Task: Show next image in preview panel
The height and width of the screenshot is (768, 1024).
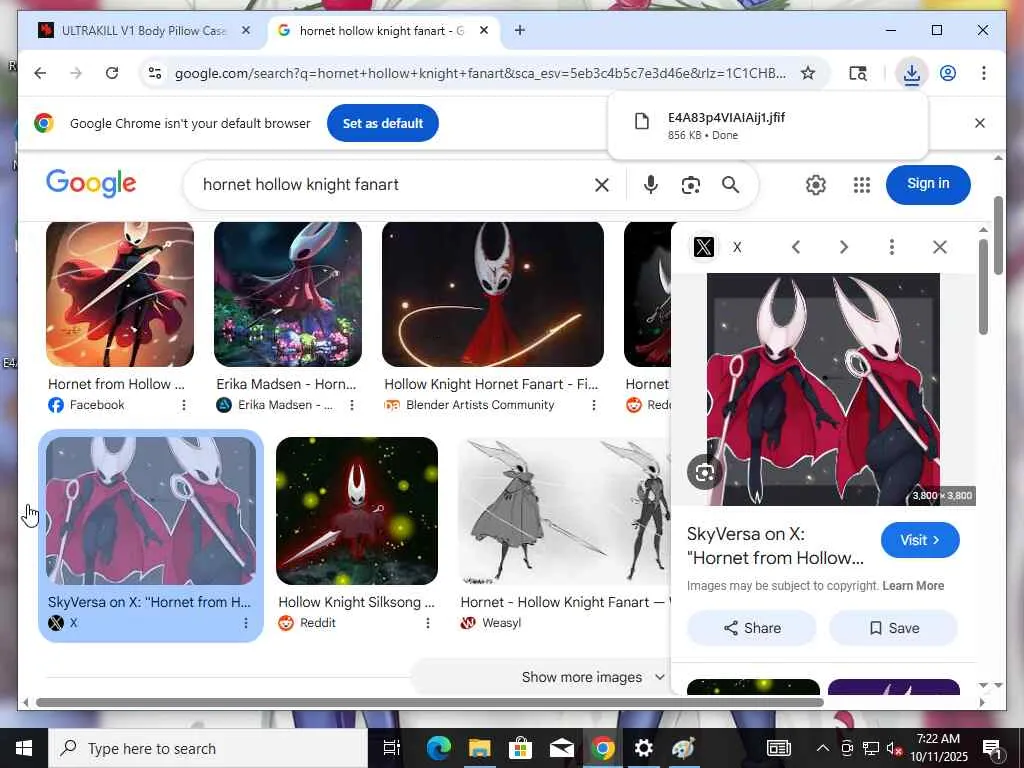Action: click(843, 247)
